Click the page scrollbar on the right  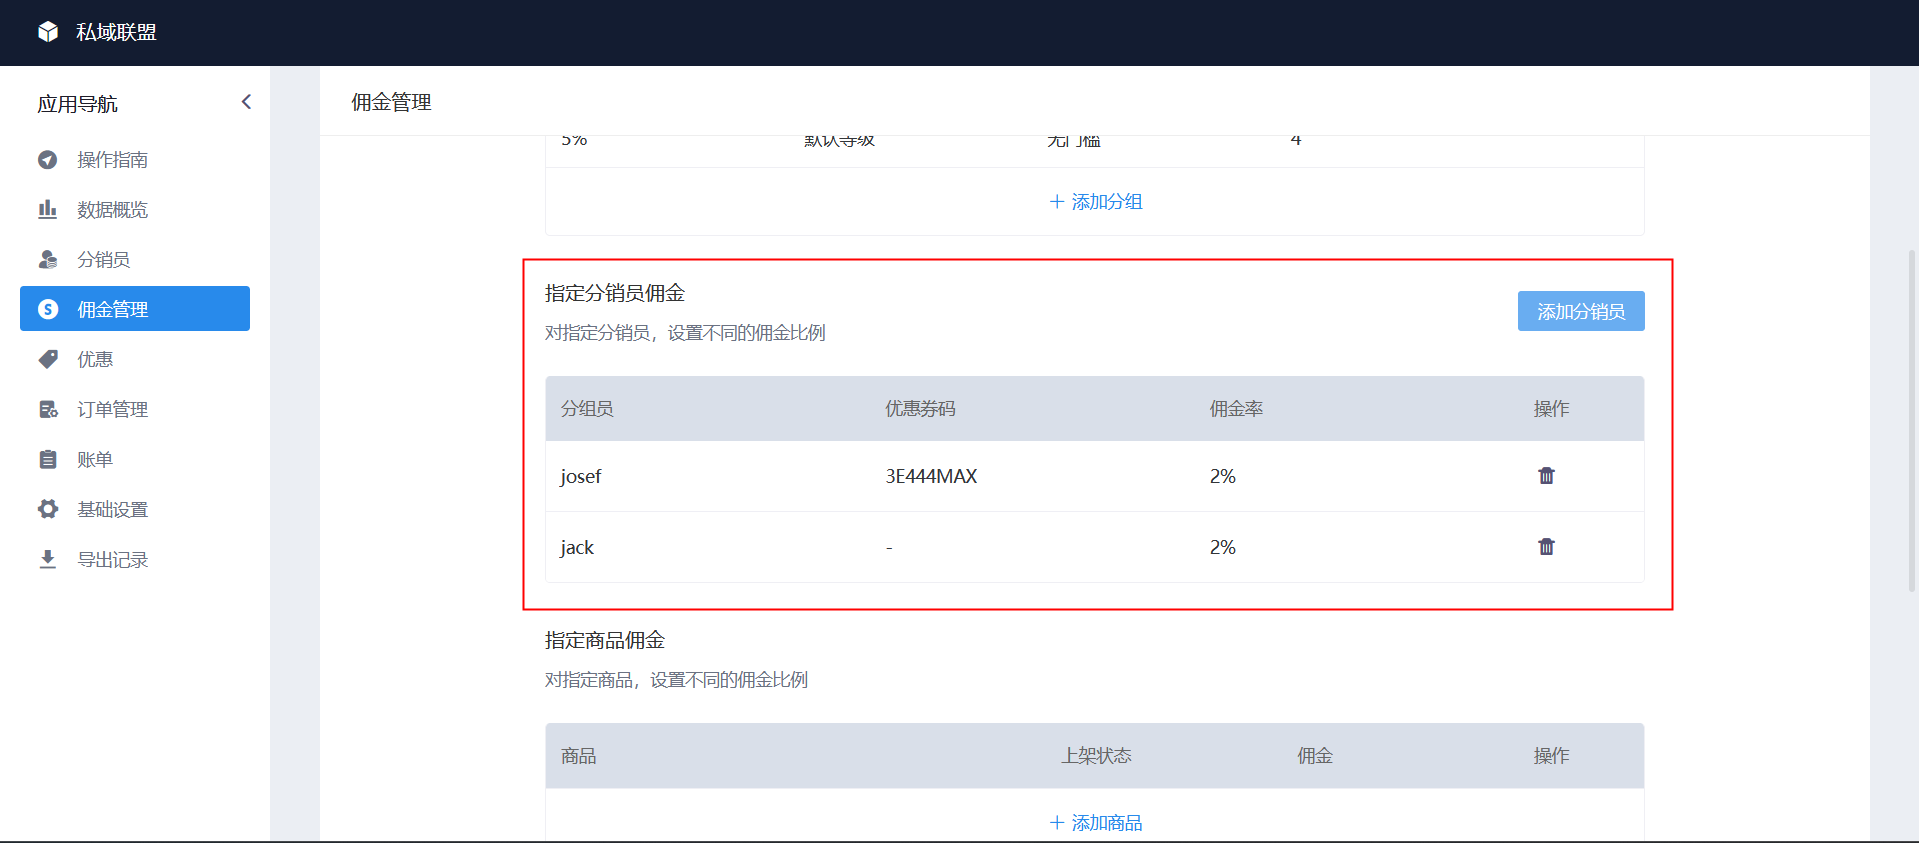(x=1912, y=420)
